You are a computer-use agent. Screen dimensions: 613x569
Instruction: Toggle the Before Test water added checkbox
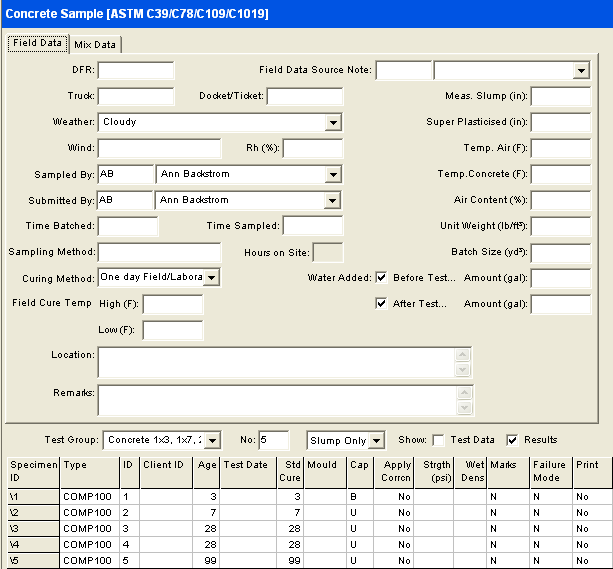pyautogui.click(x=381, y=277)
